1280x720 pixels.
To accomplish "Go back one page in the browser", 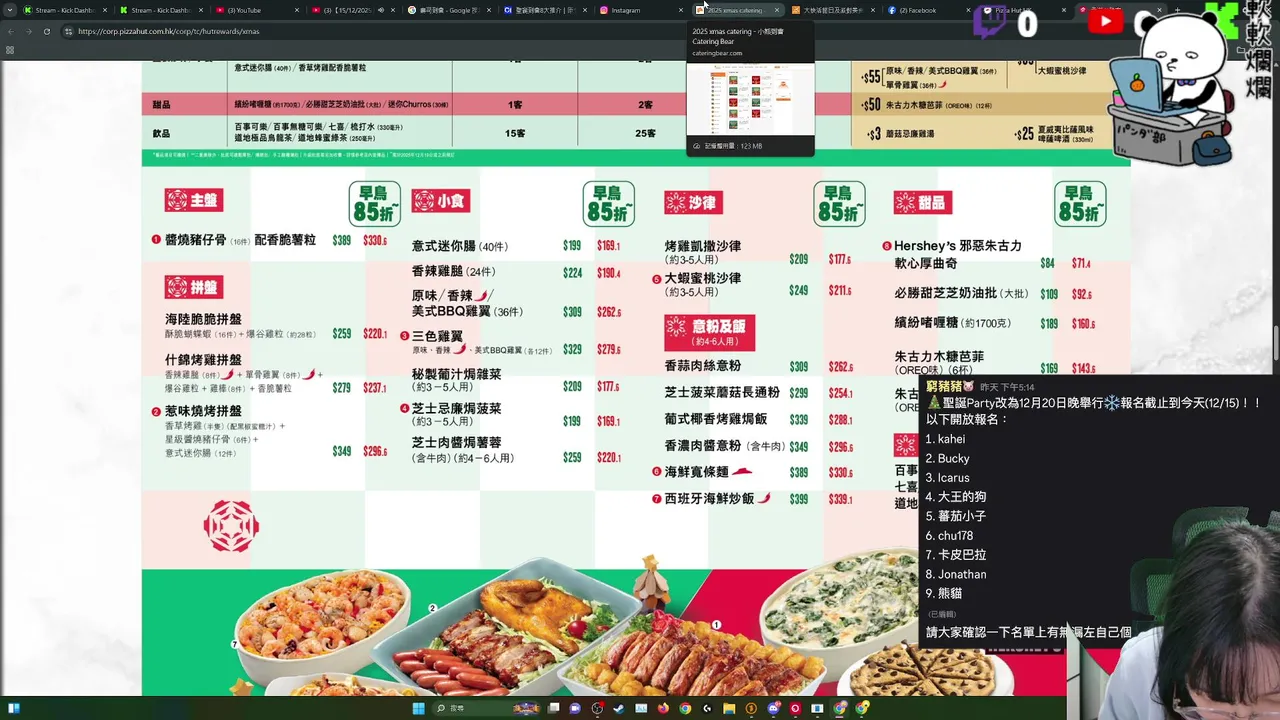I will [x=11, y=31].
